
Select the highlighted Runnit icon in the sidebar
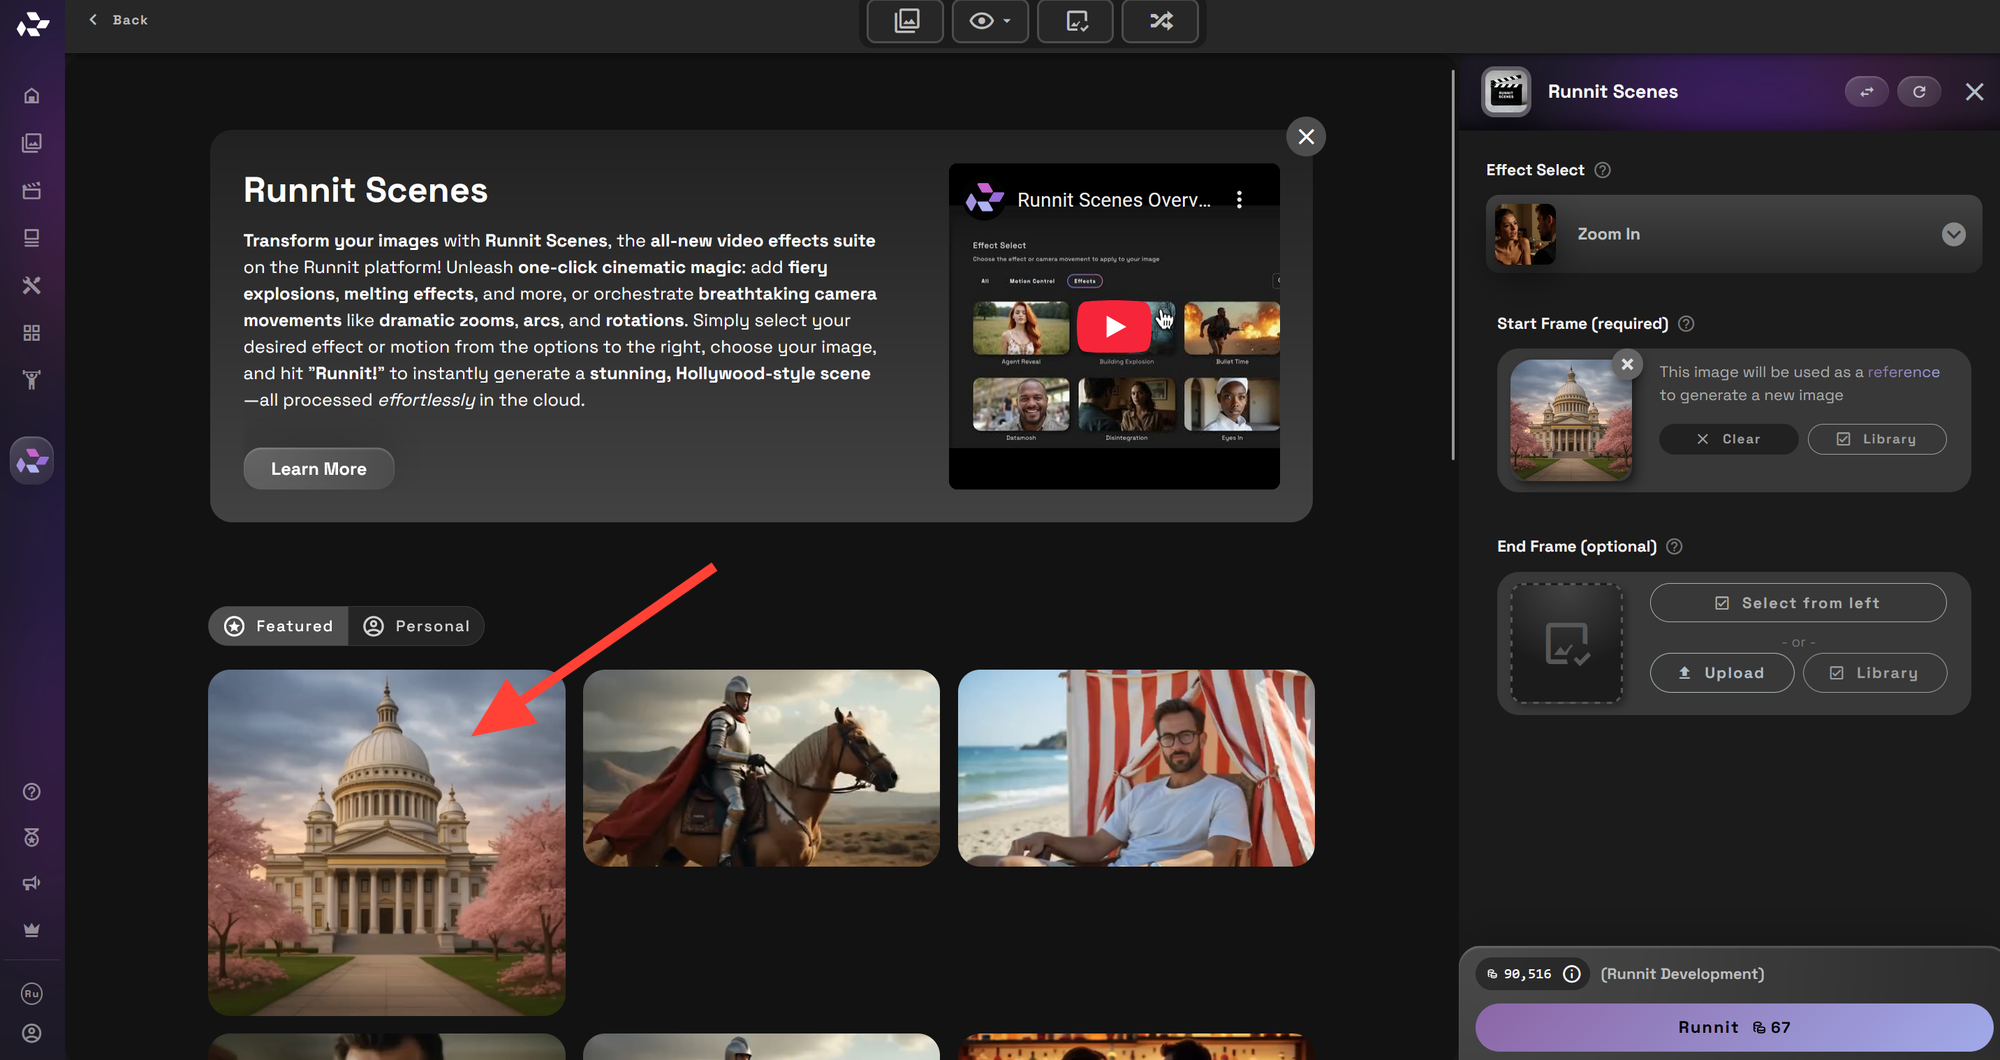[x=32, y=461]
